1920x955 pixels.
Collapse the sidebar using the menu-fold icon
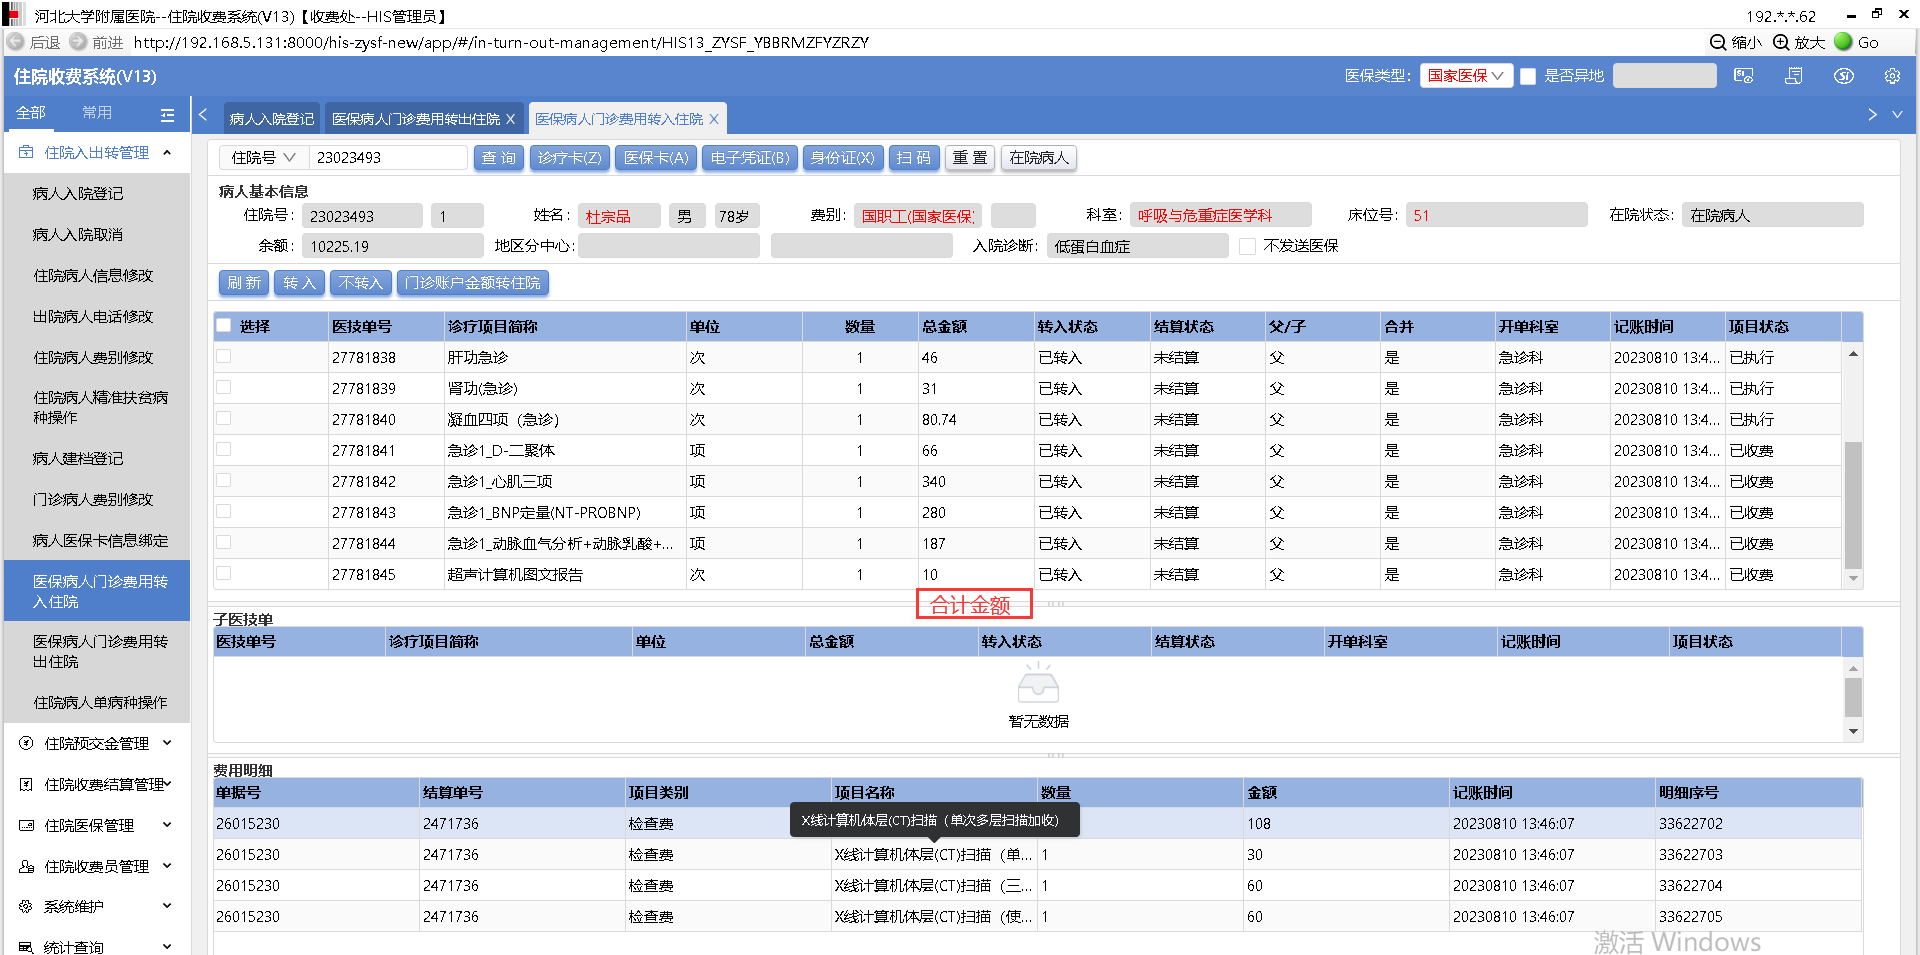pos(167,115)
